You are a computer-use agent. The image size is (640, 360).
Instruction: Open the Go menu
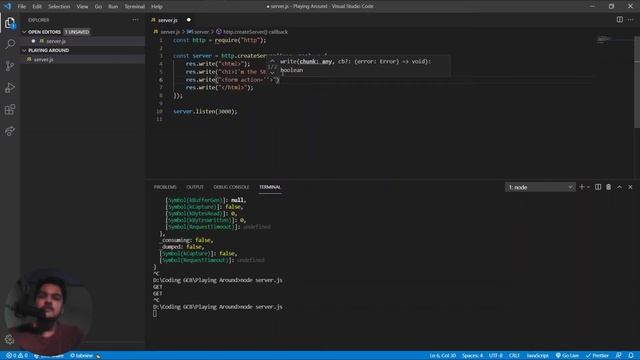(98, 6)
